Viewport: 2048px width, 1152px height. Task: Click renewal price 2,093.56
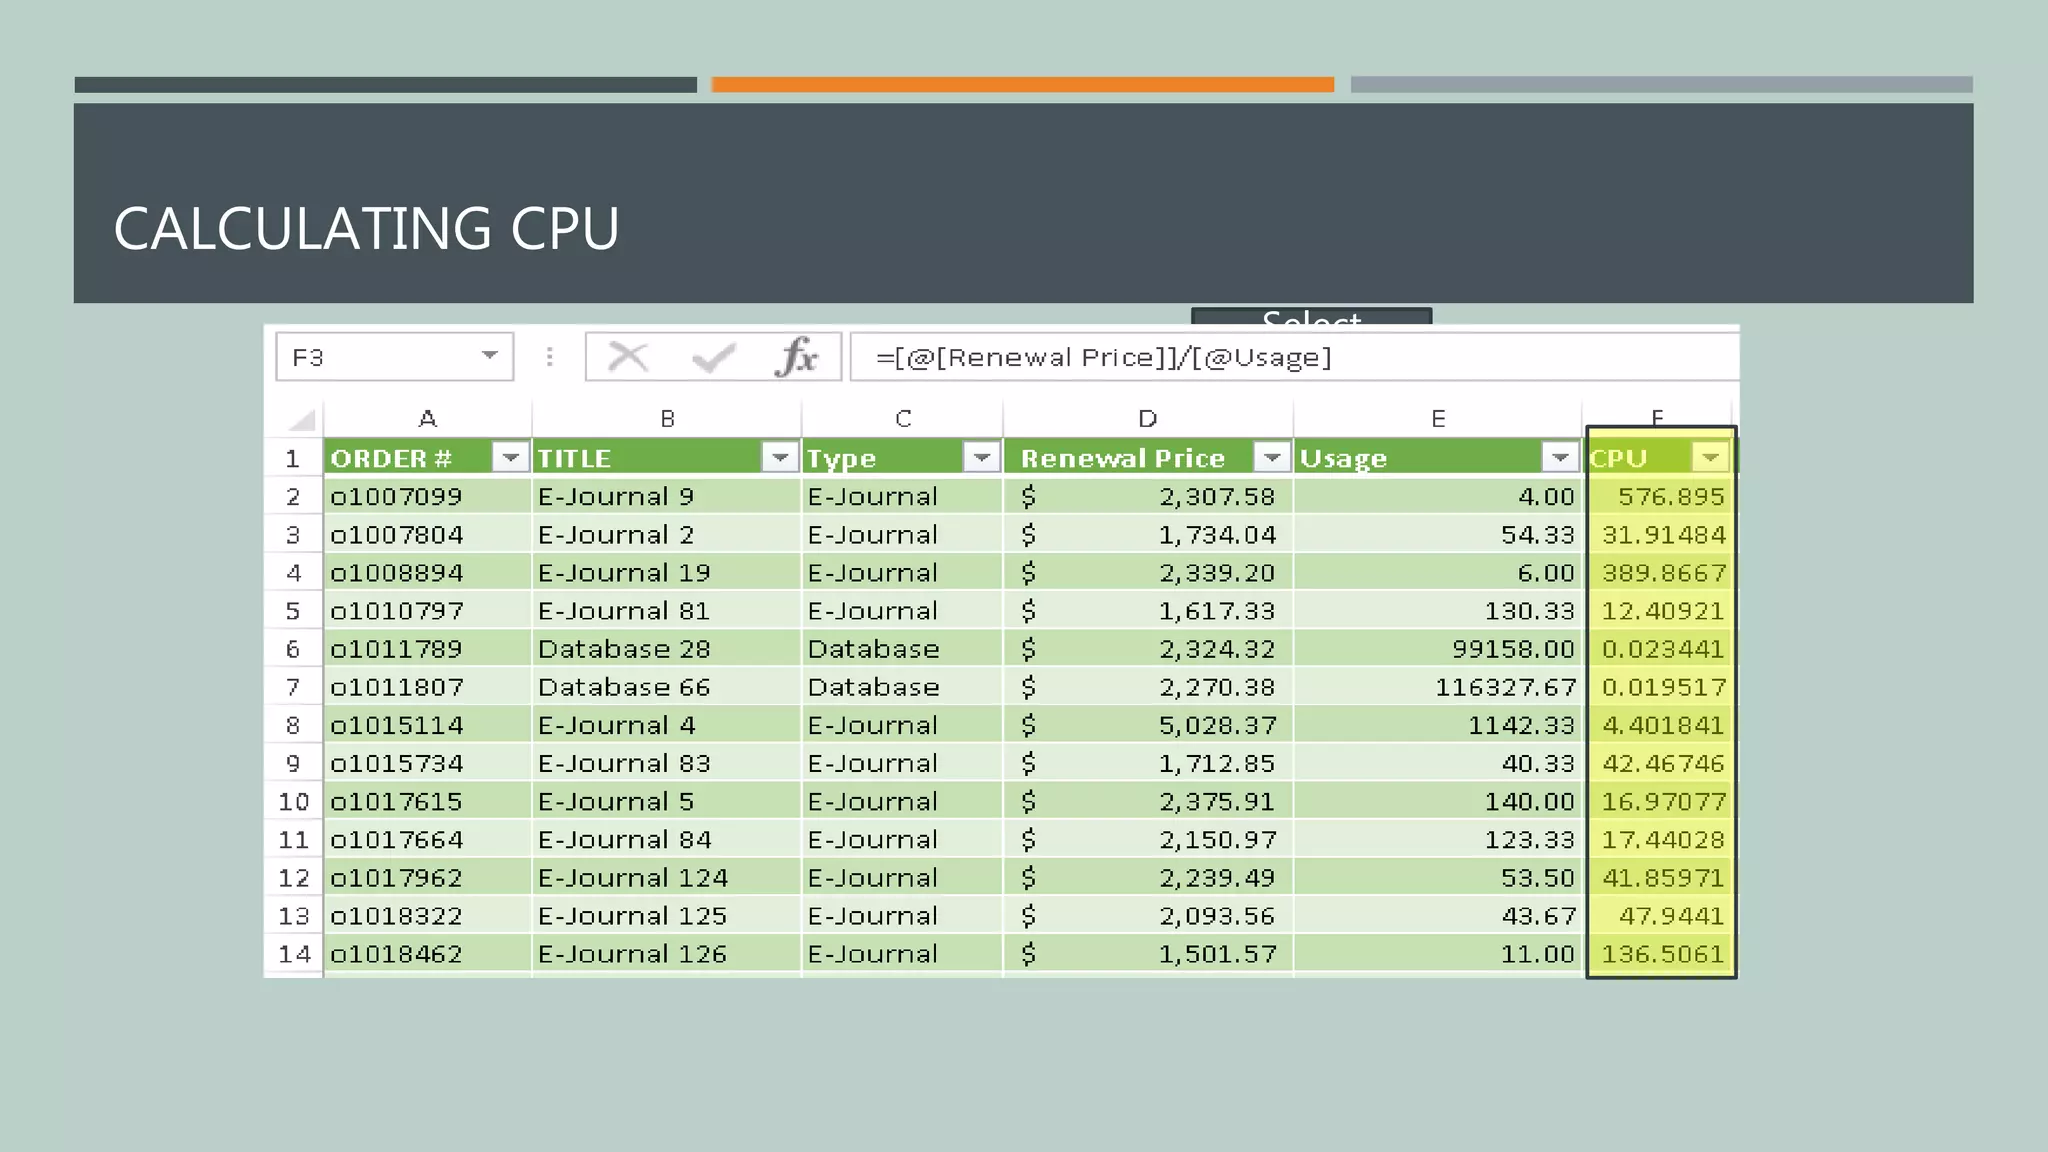click(x=1148, y=916)
